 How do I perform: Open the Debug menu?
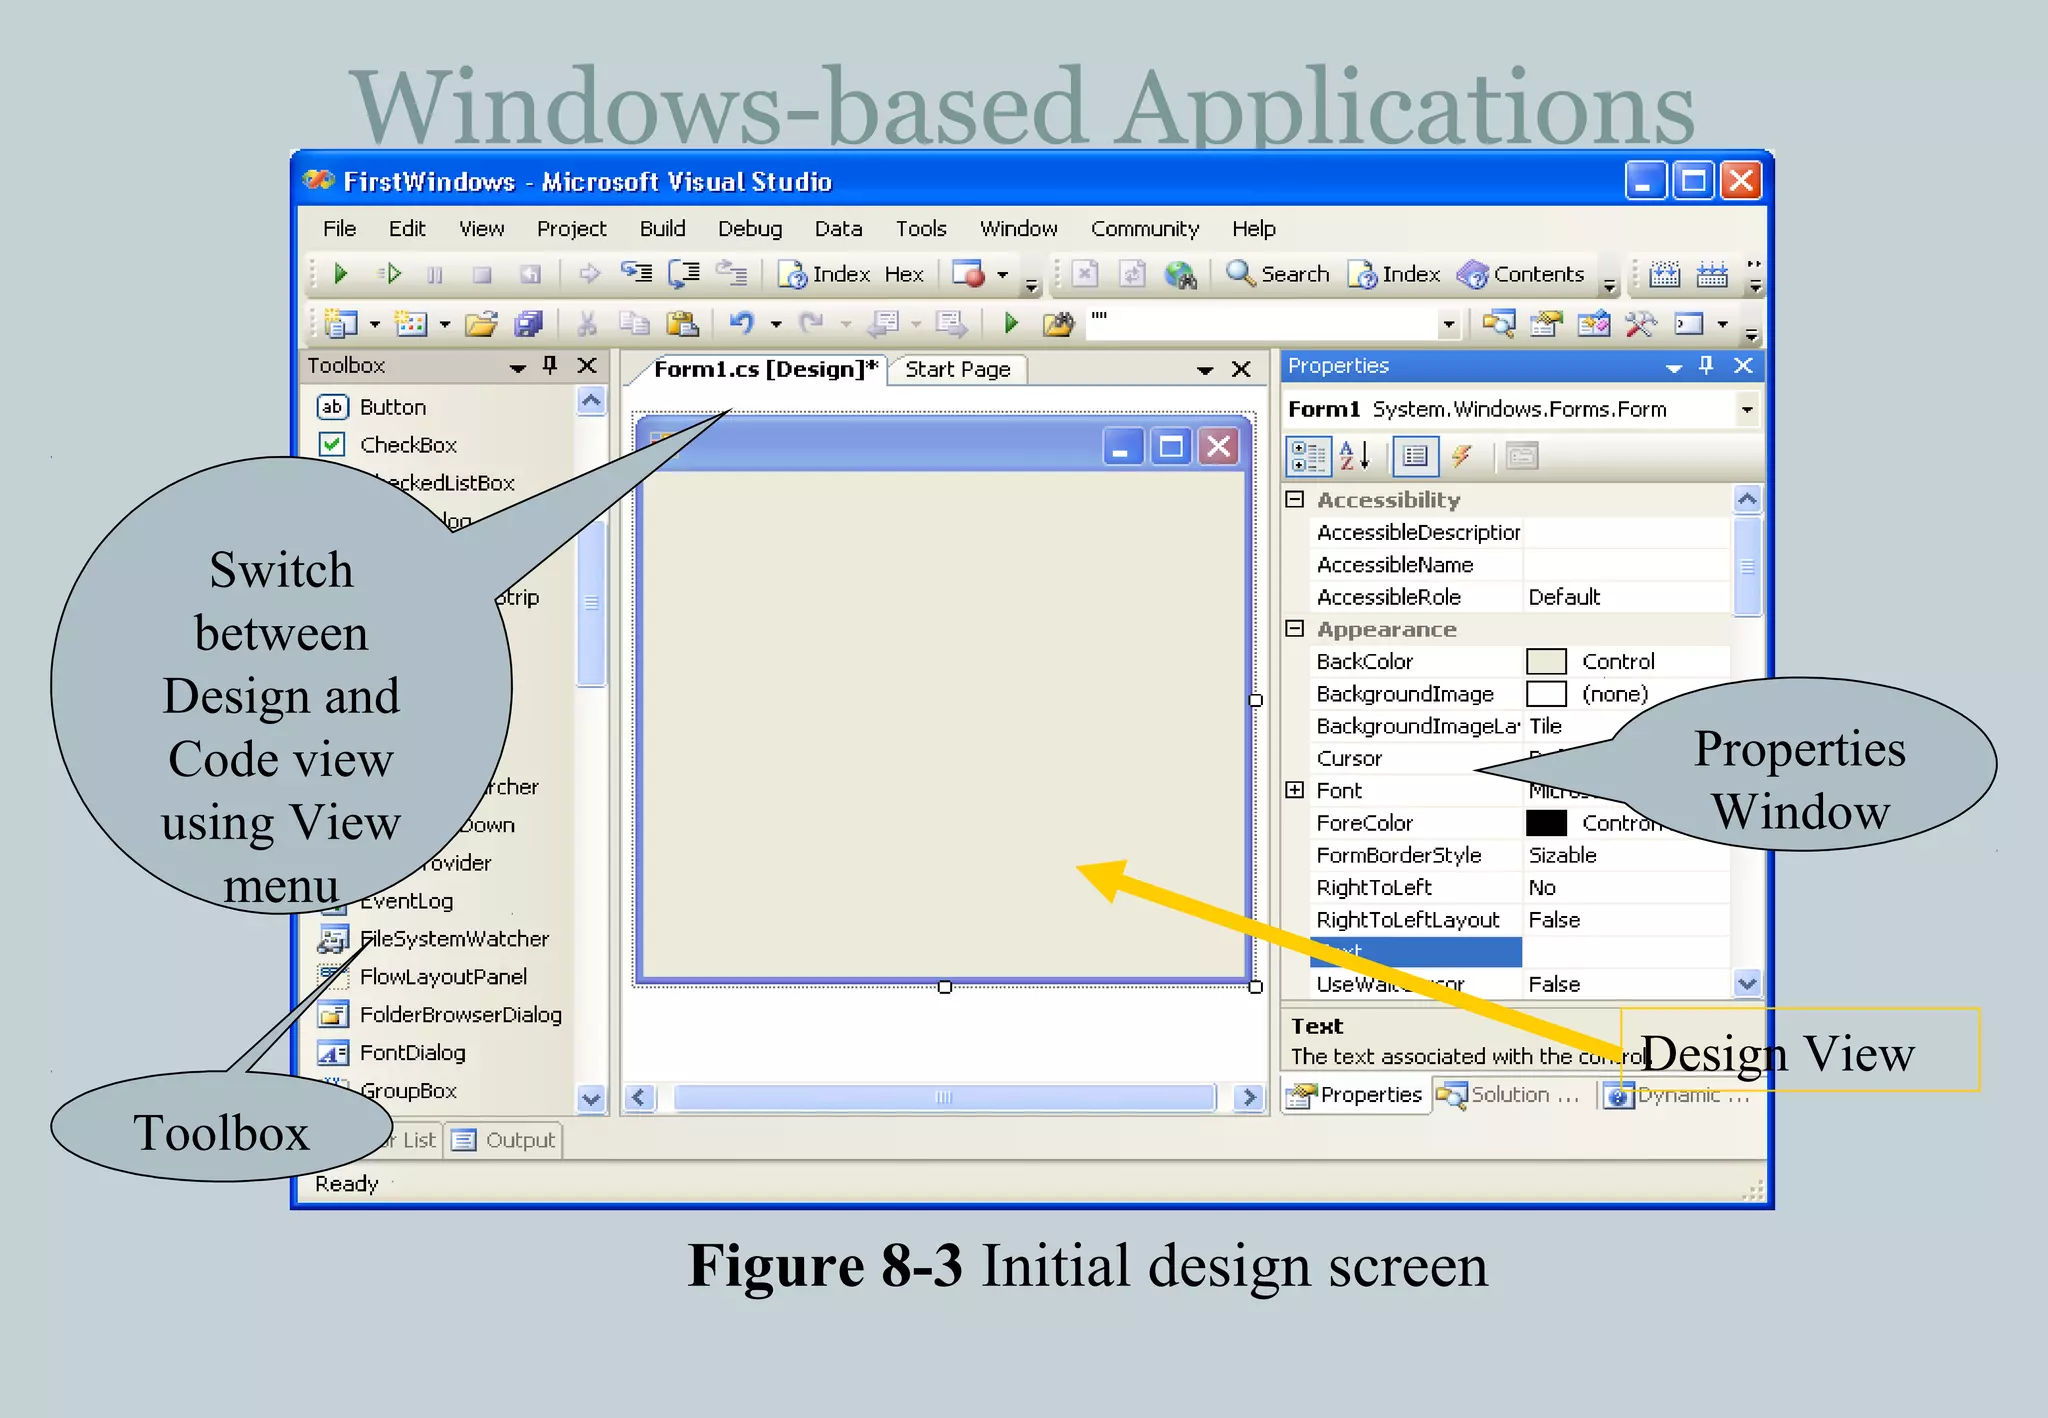pos(750,228)
